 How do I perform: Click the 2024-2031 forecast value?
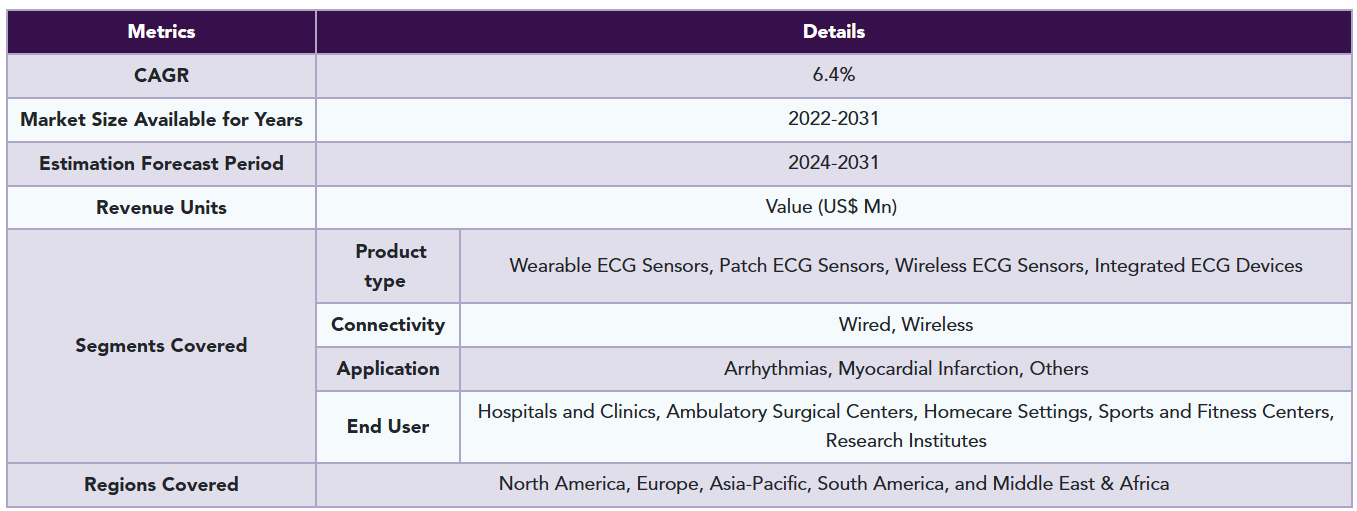[834, 163]
